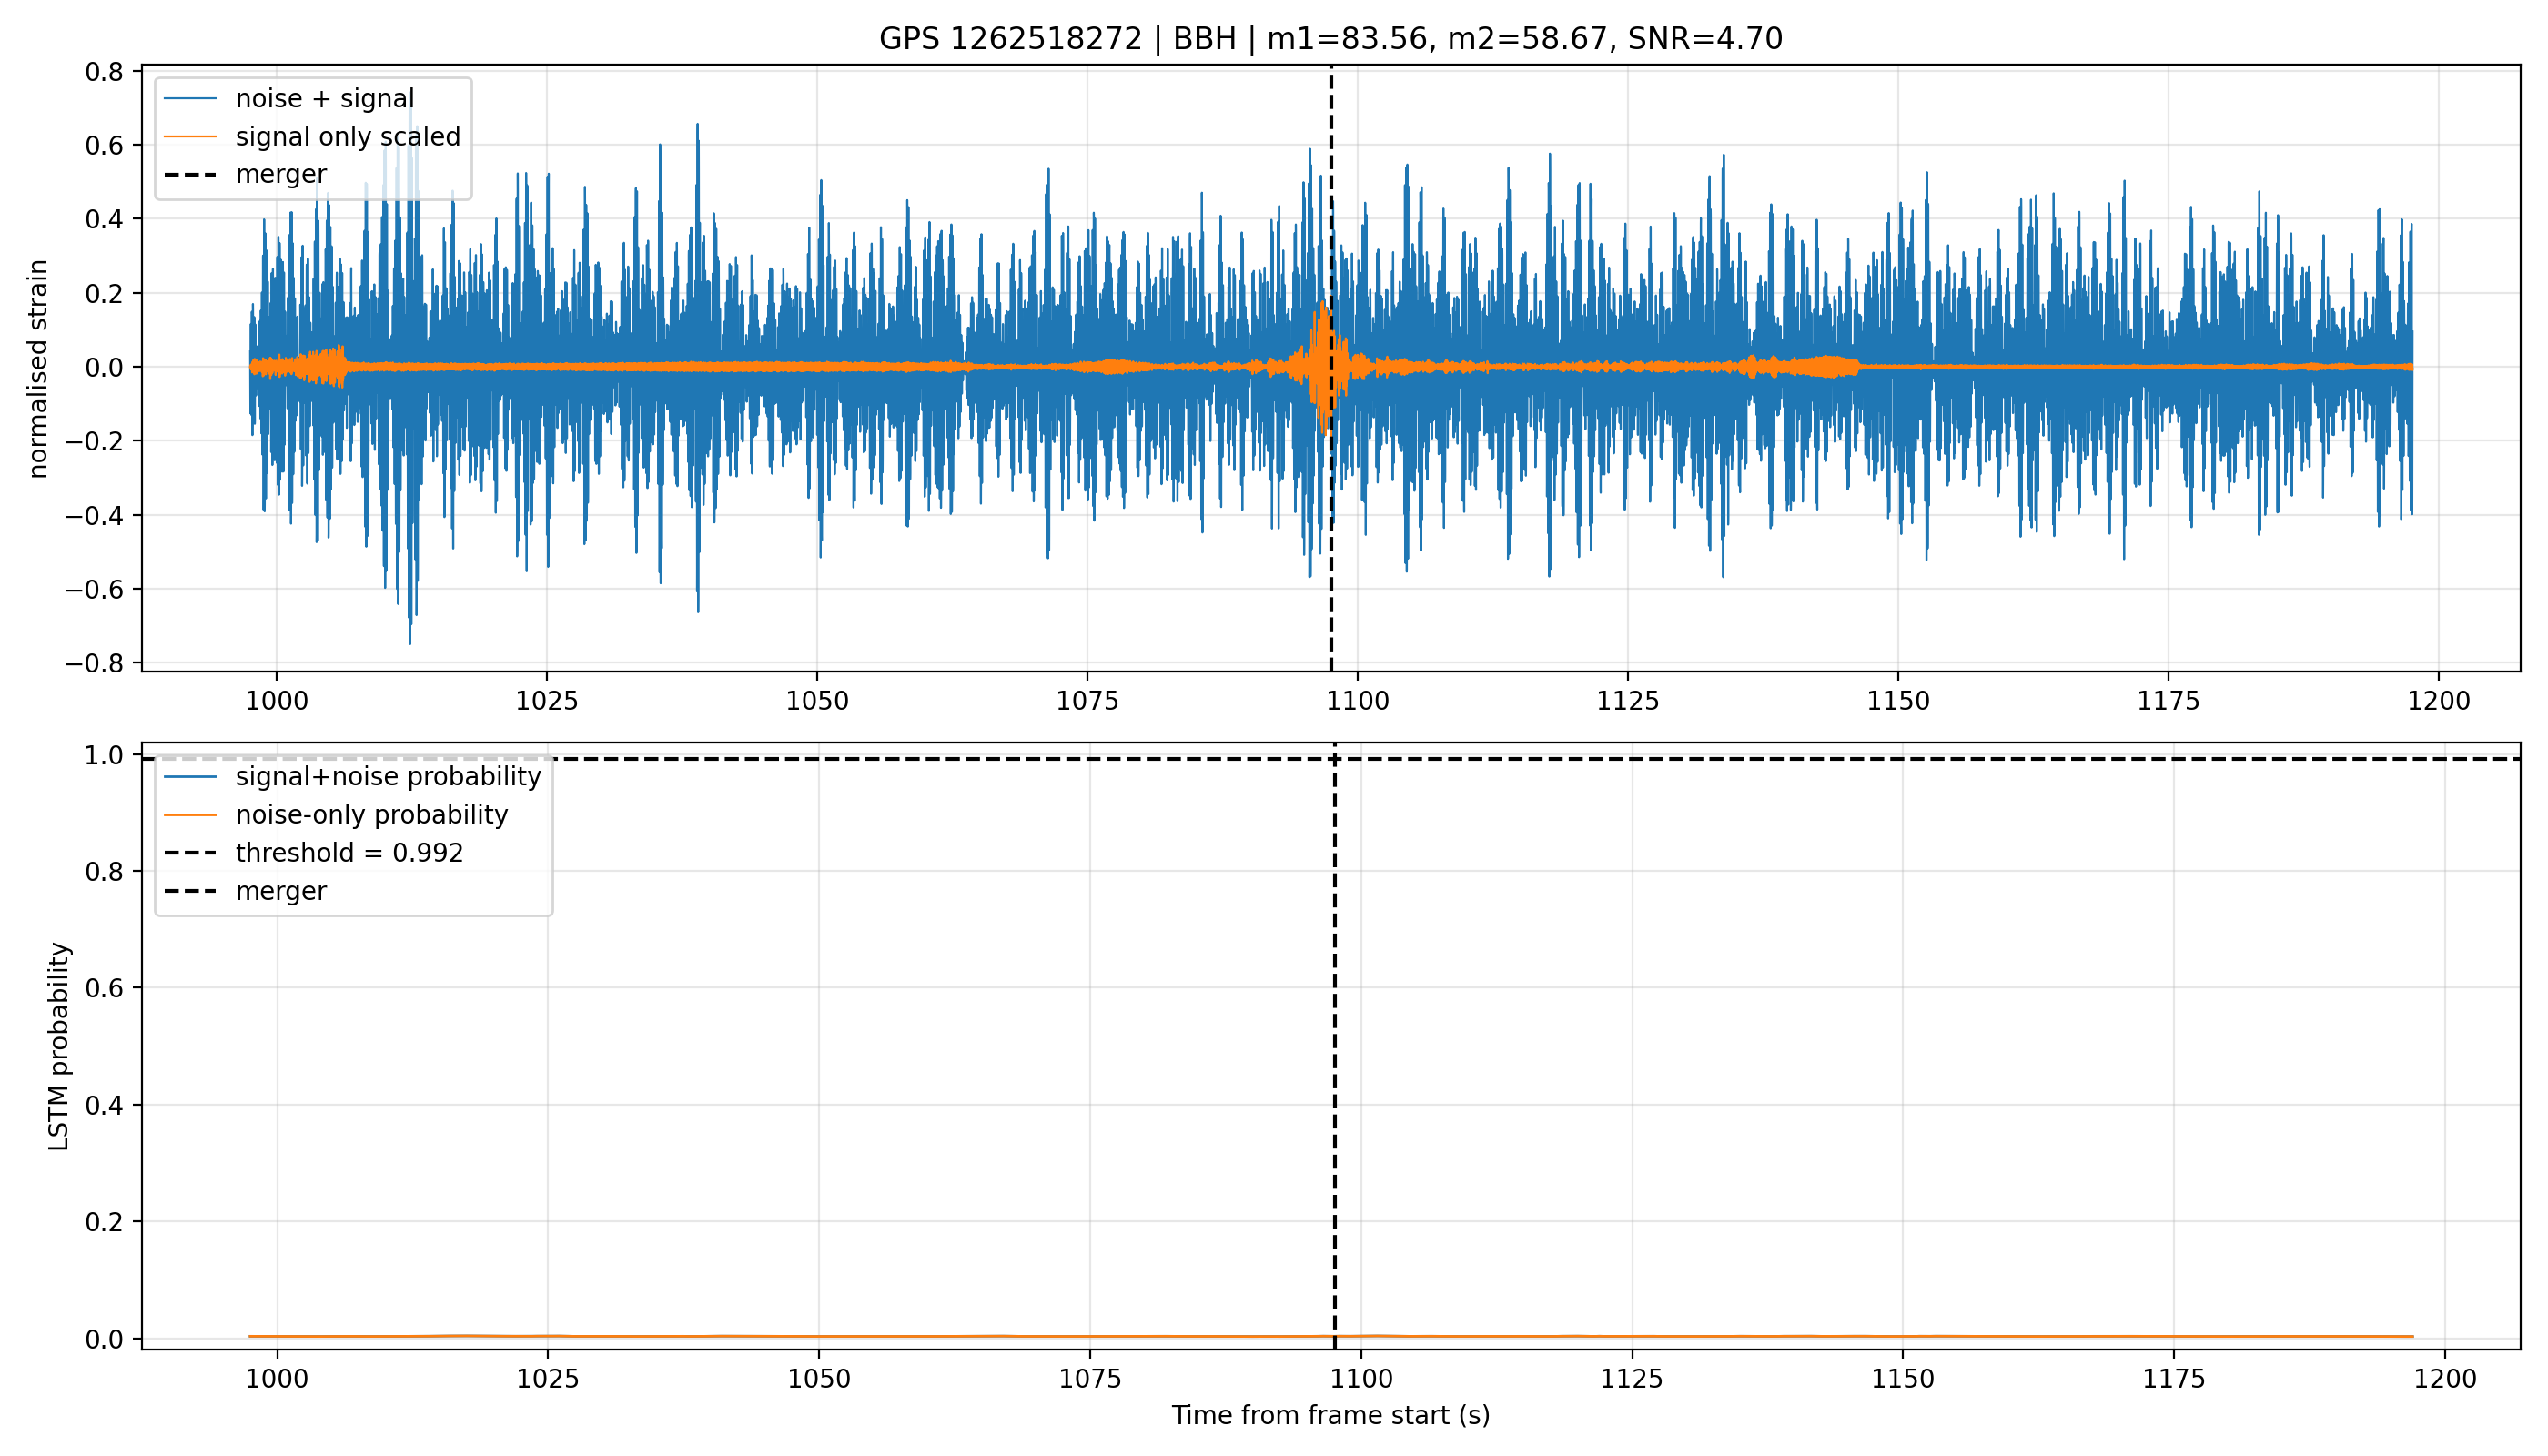Click the blue line swatch for signal+noise probability
This screenshot has height=1456, width=2548.
tap(190, 777)
